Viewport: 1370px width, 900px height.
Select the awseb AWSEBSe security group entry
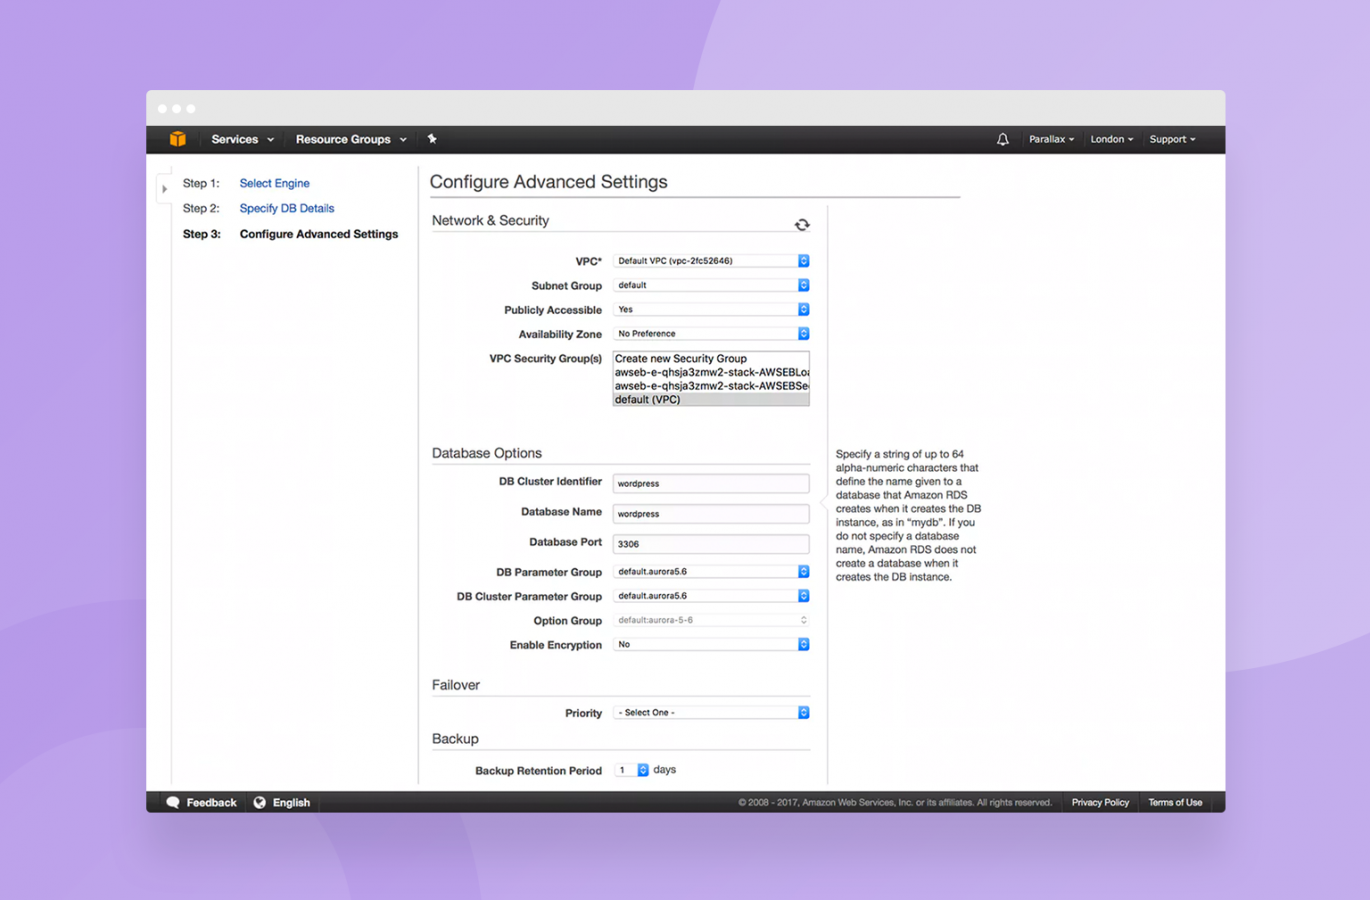click(x=711, y=385)
